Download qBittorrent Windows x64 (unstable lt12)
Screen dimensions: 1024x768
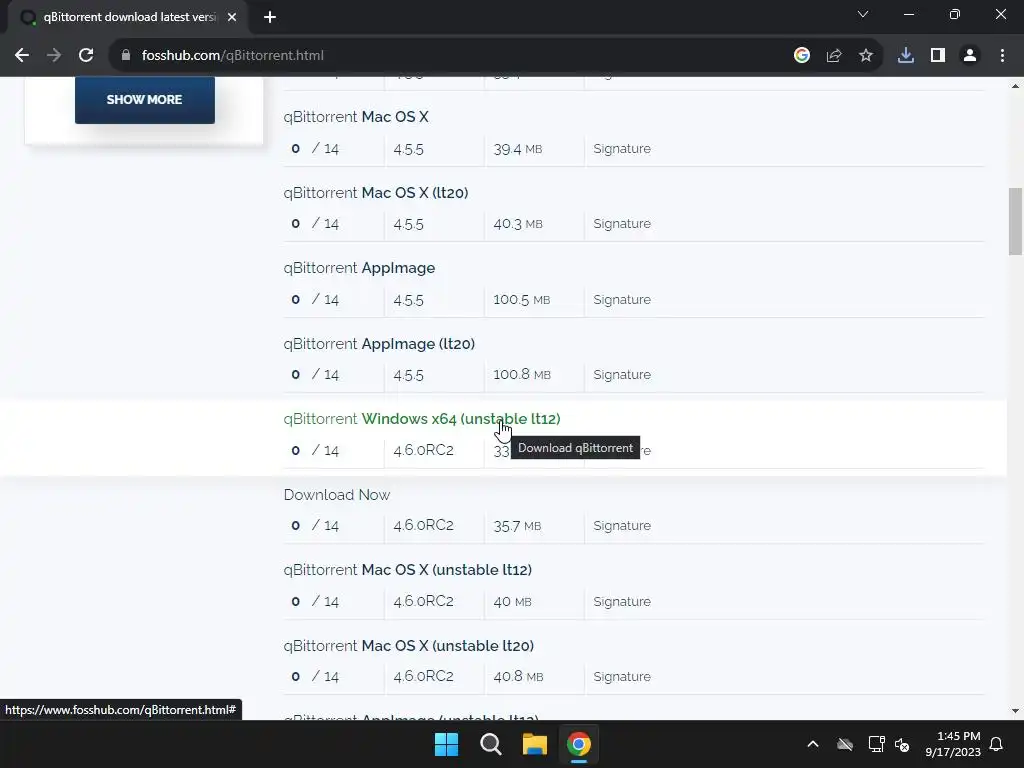click(422, 419)
